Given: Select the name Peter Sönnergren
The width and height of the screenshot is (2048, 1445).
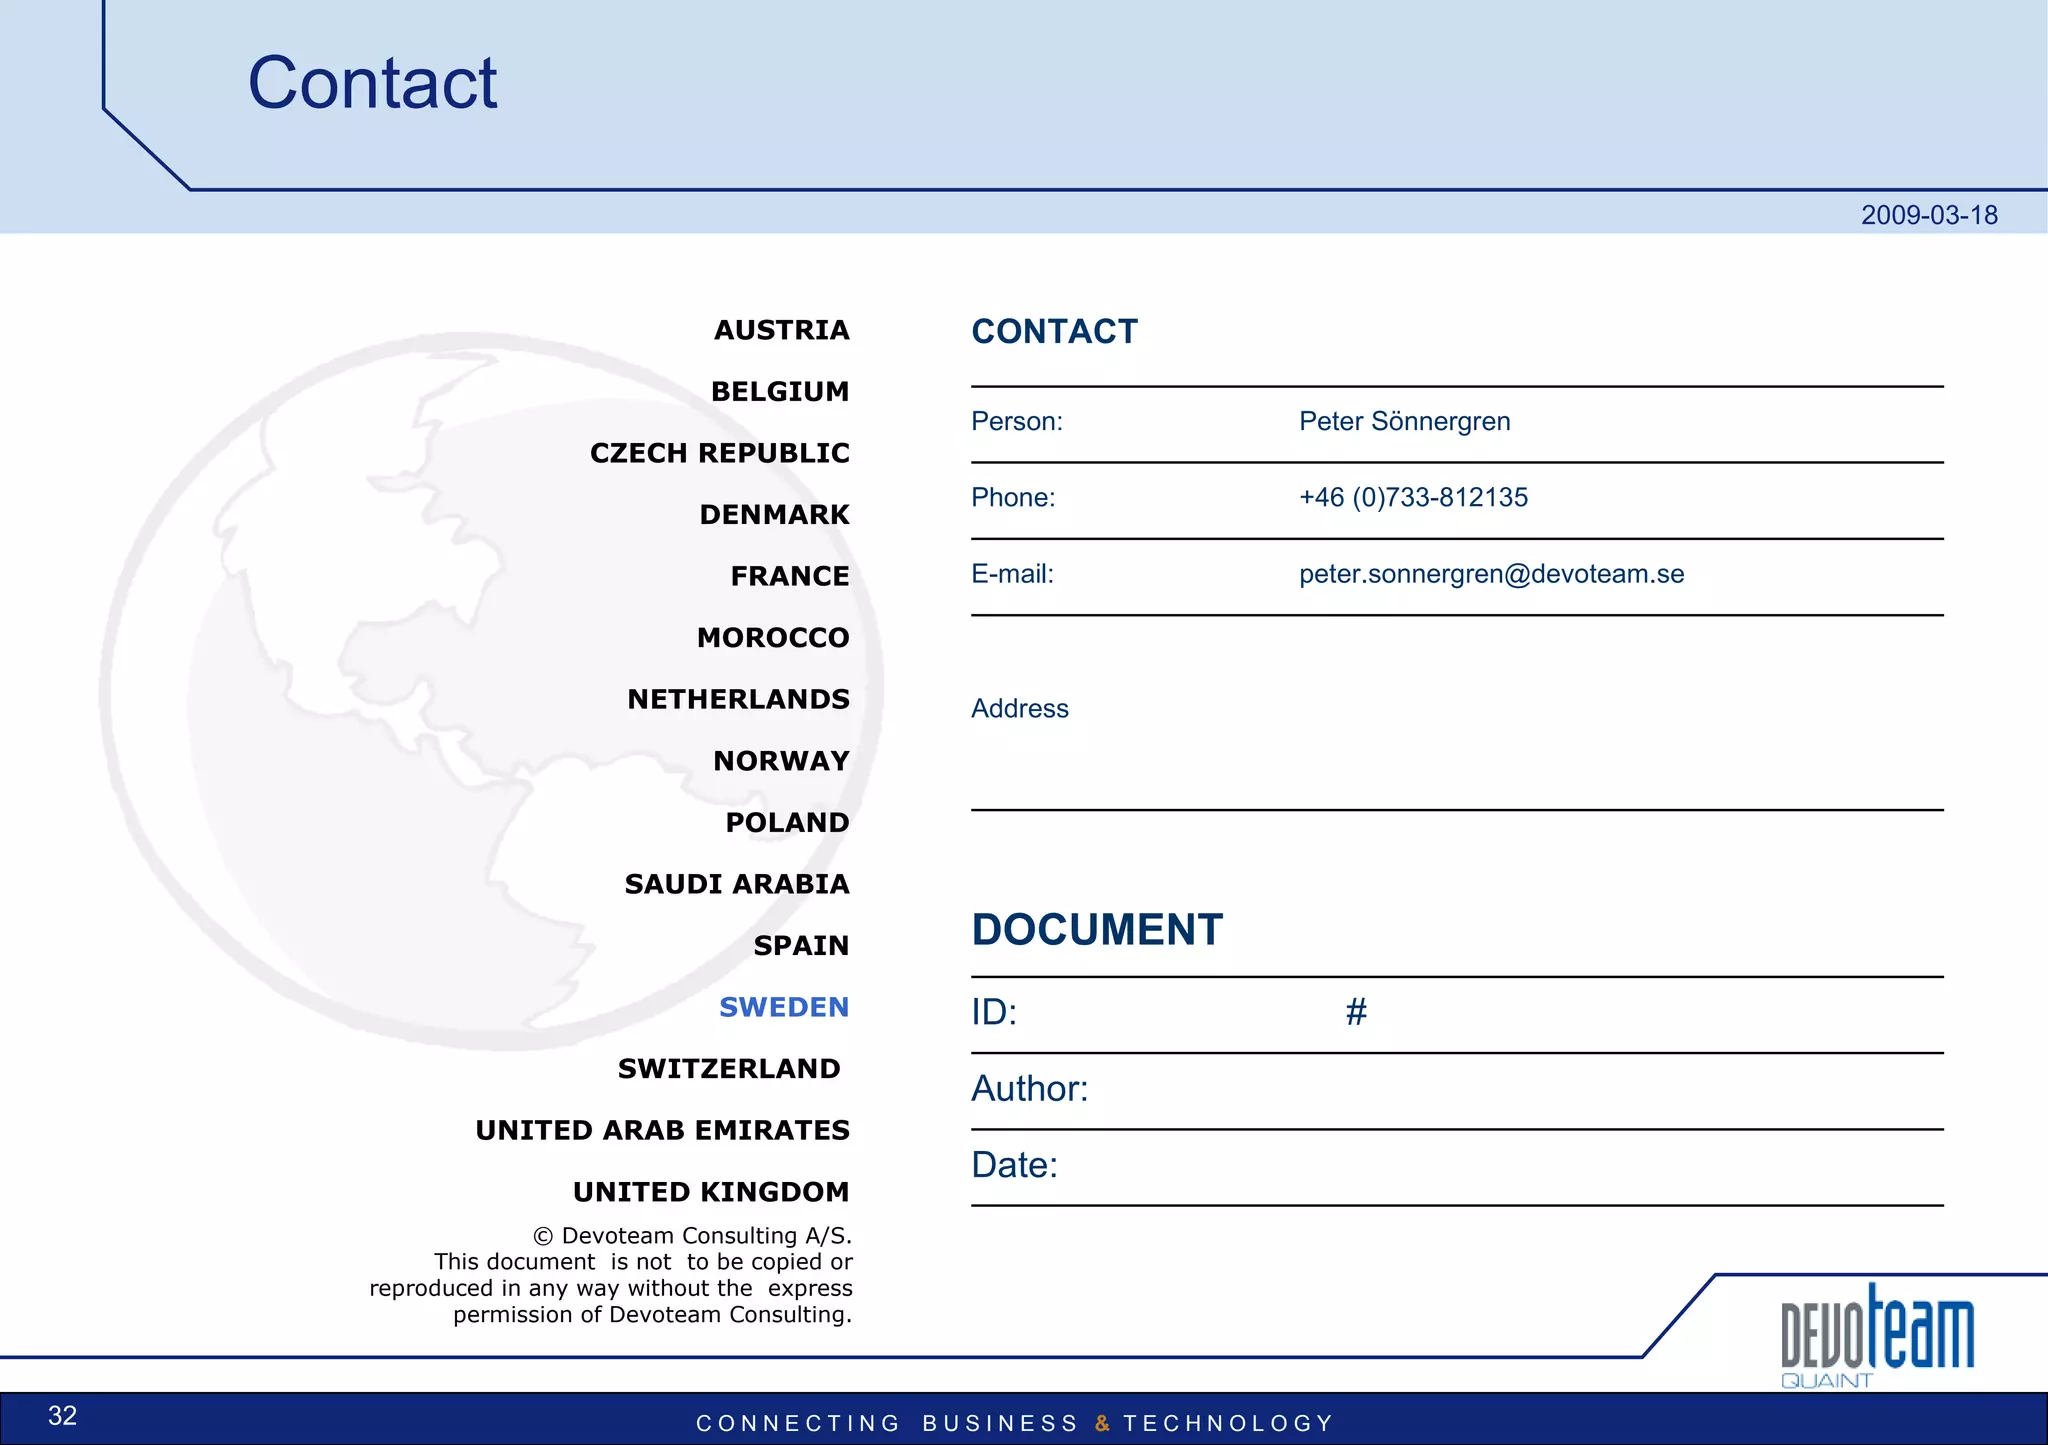Looking at the screenshot, I should pyautogui.click(x=1404, y=421).
